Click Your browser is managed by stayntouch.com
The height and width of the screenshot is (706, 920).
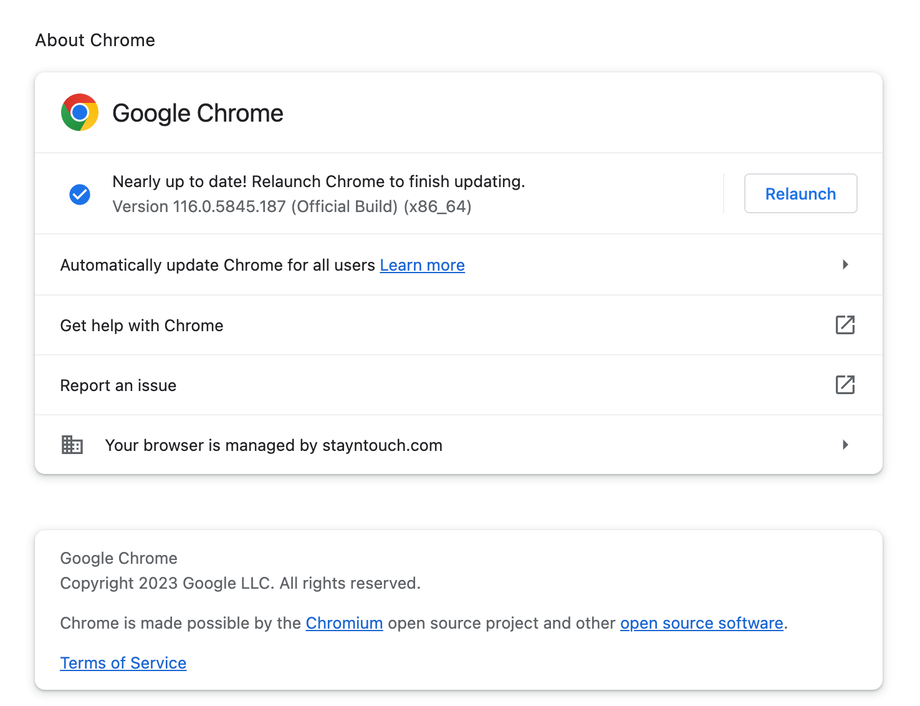click(274, 445)
